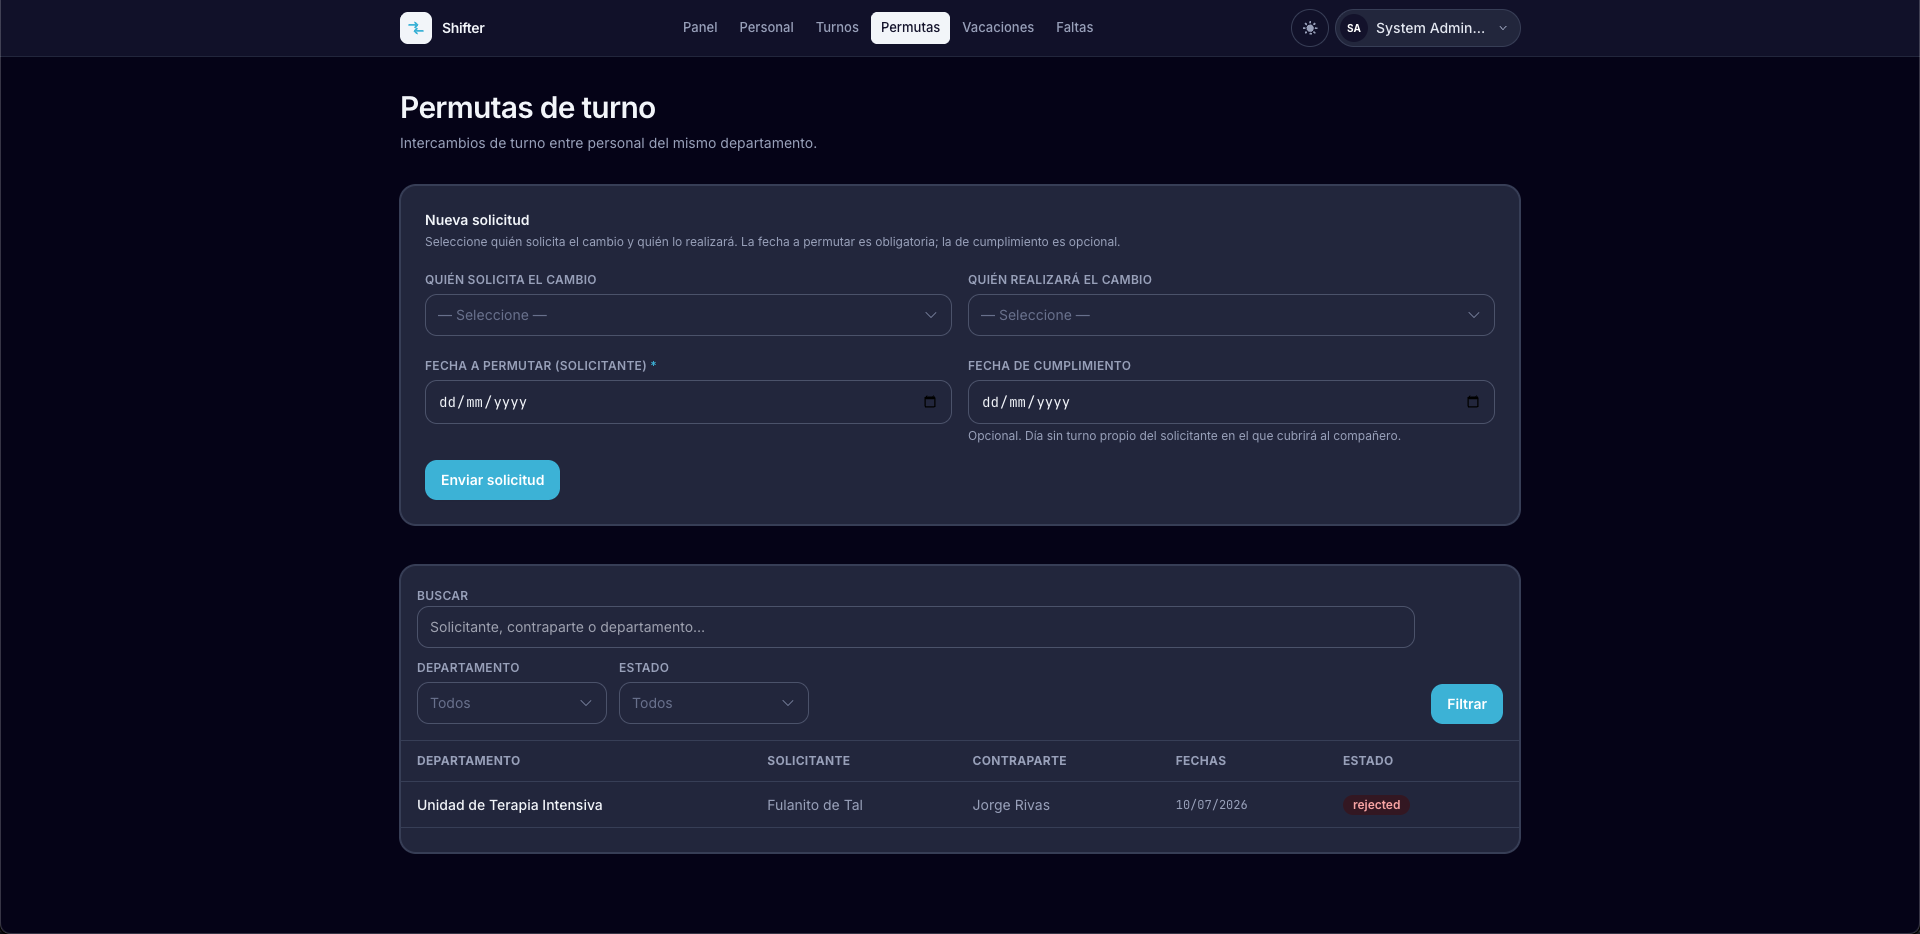This screenshot has width=1920, height=934.
Task: Focus the Fecha a permutar date field
Action: [x=688, y=402]
